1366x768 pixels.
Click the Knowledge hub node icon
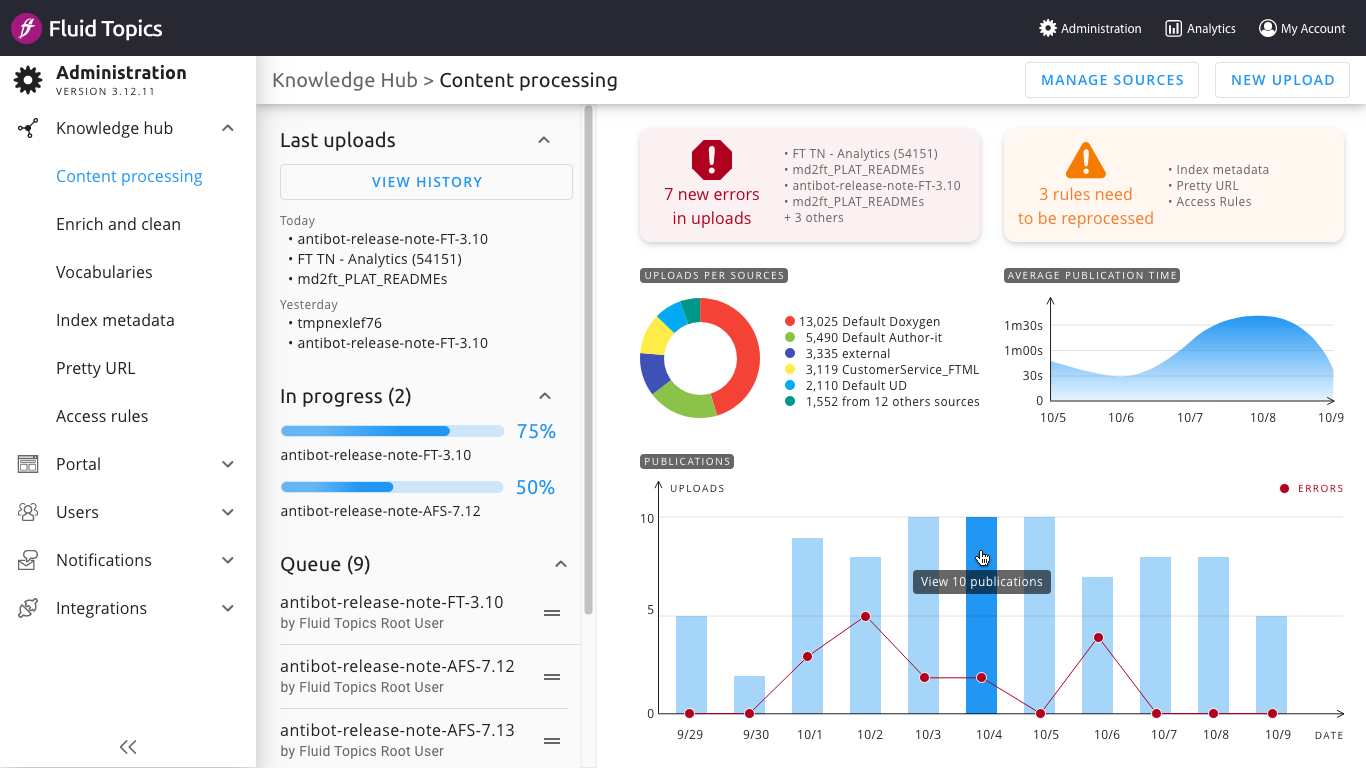pyautogui.click(x=28, y=128)
